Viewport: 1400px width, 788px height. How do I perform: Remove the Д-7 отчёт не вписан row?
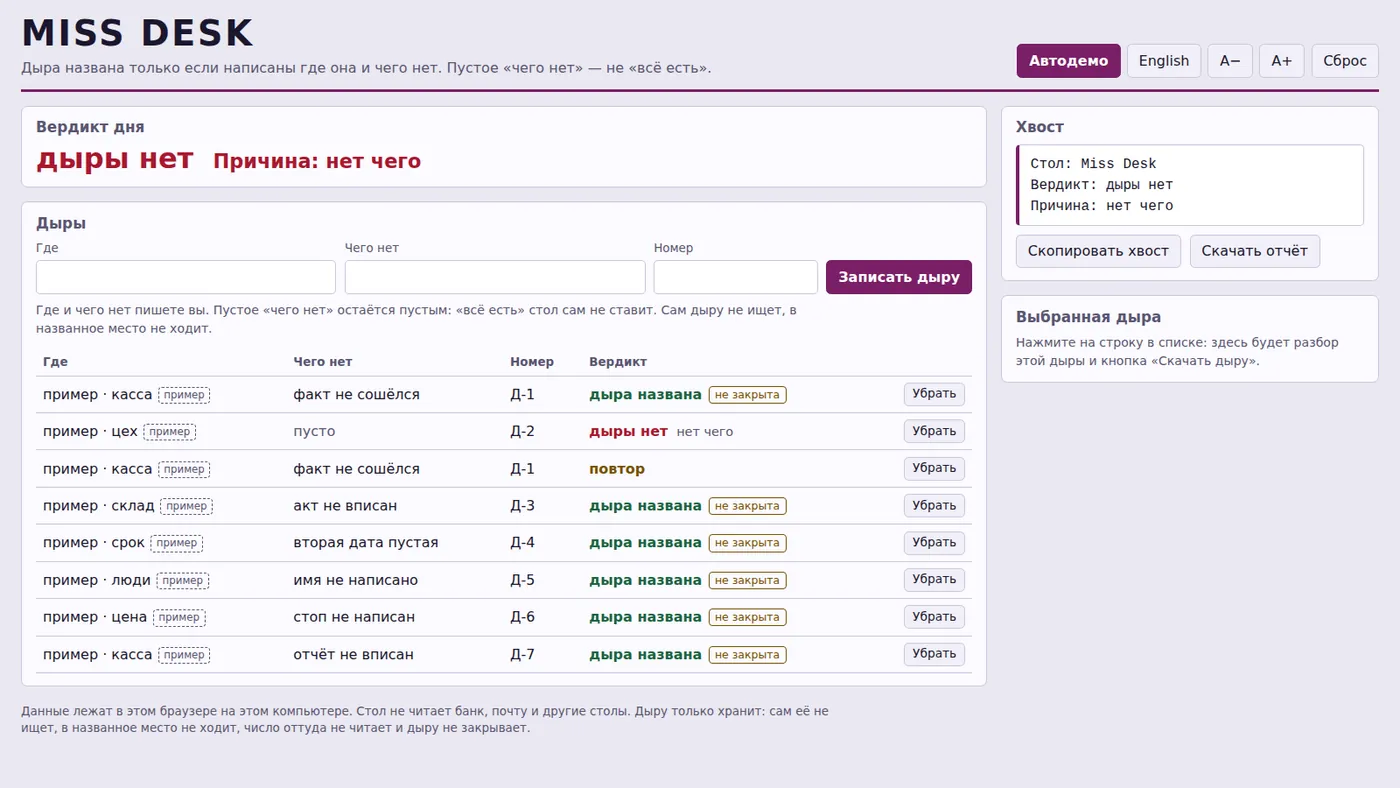(934, 654)
